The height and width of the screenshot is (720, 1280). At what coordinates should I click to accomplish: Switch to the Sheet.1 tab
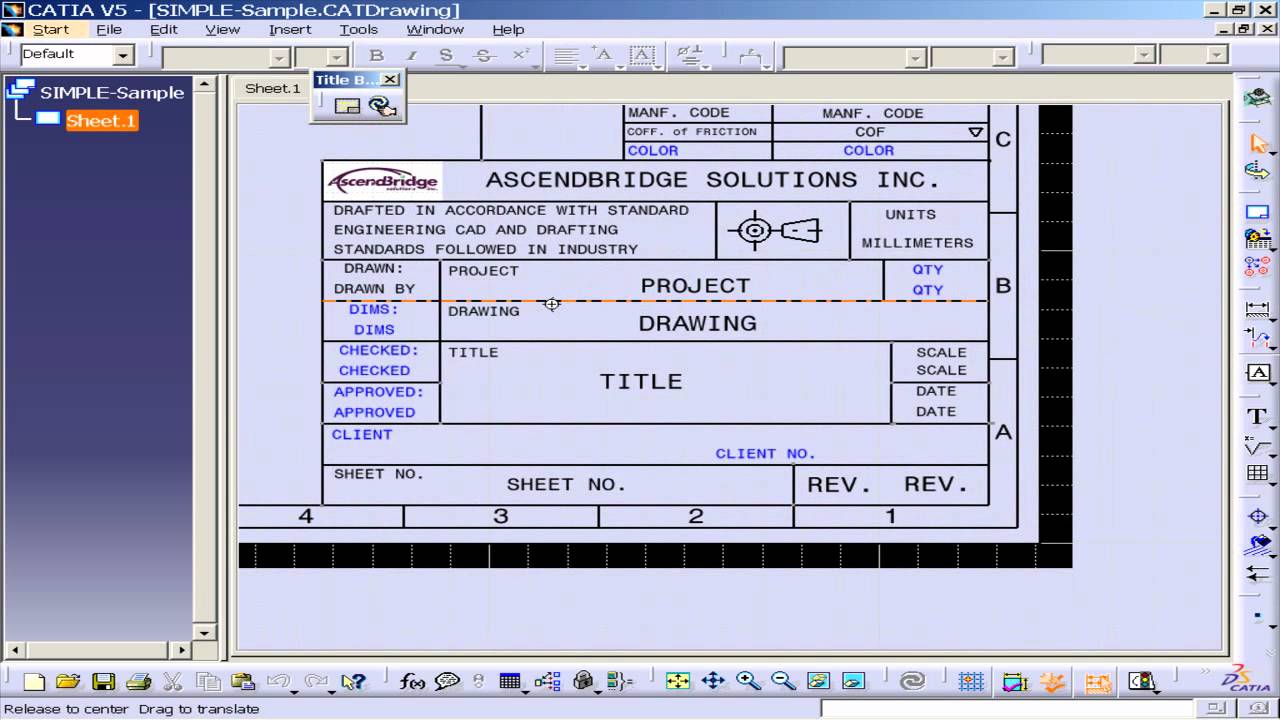(273, 88)
